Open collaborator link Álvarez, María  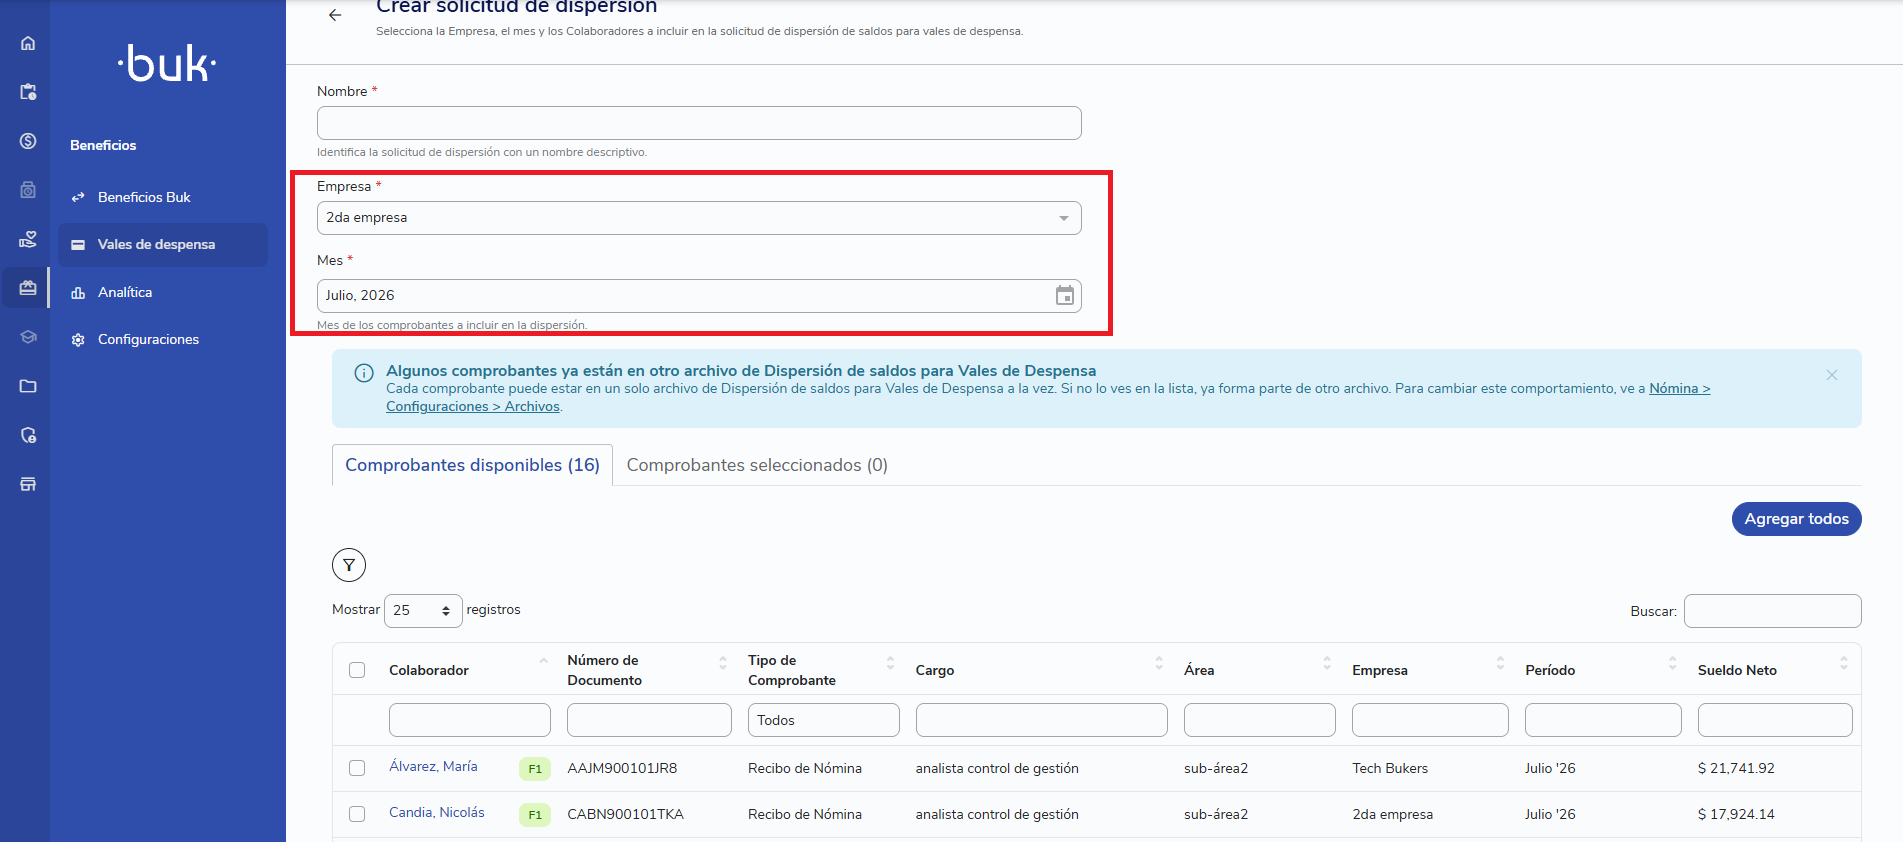tap(433, 766)
